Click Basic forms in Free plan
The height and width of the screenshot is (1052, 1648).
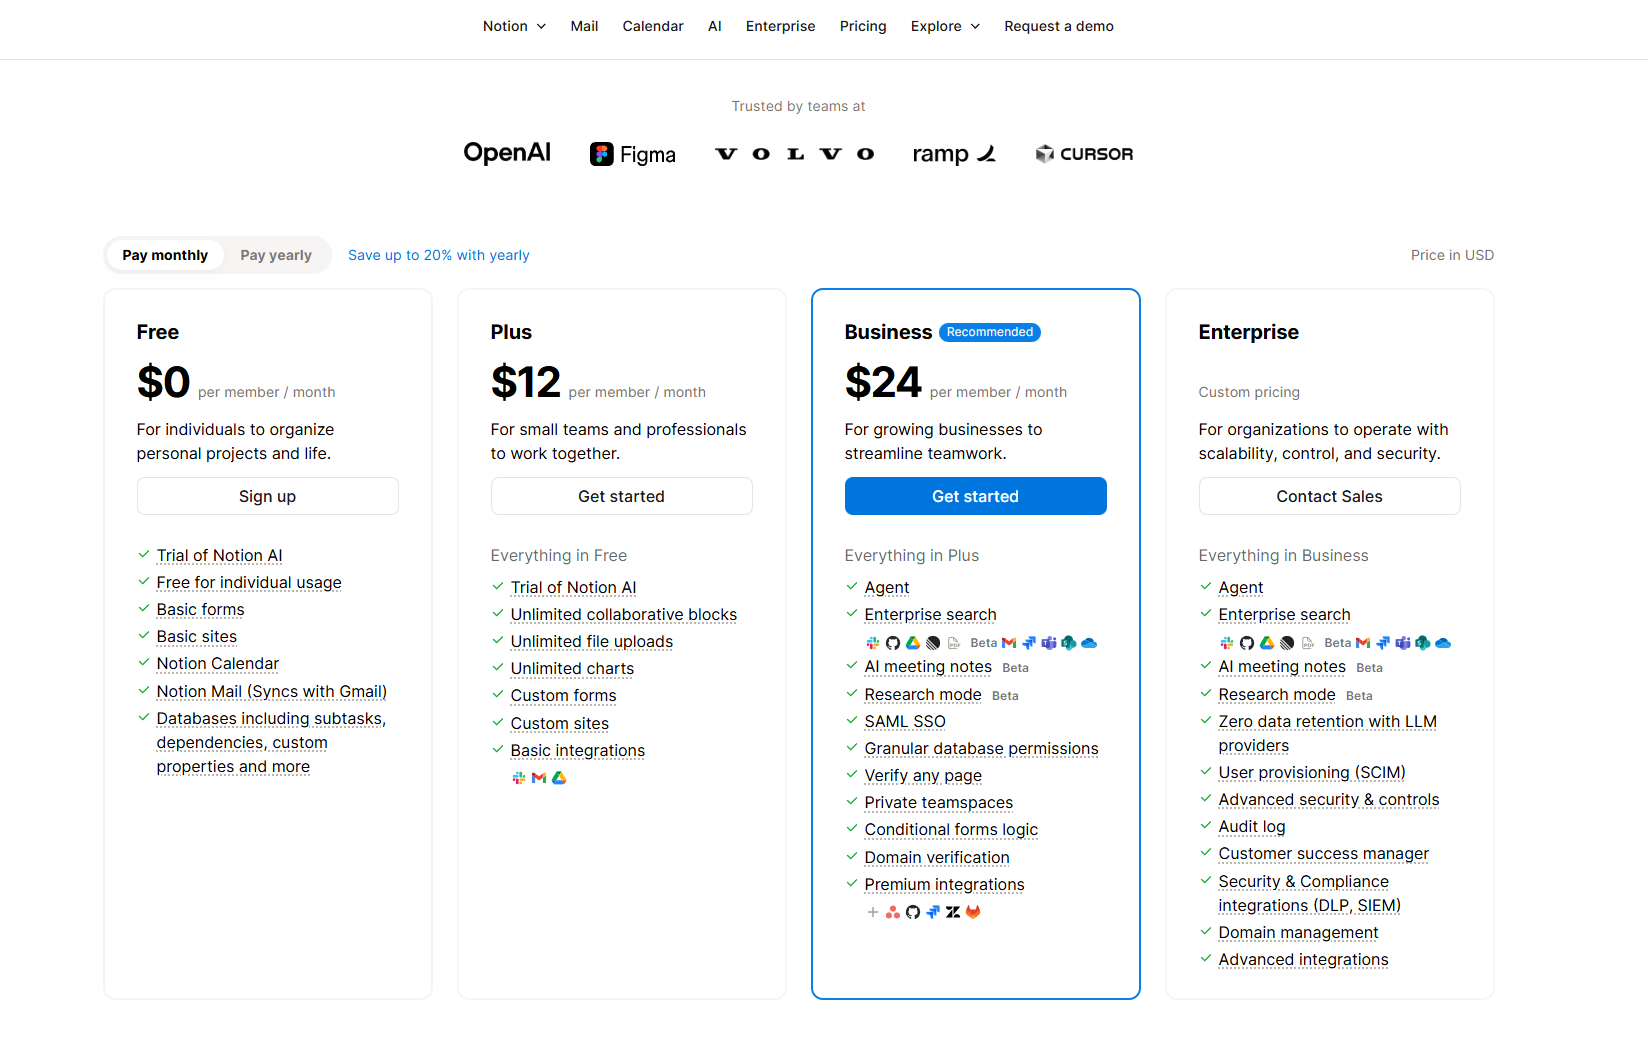coord(200,609)
